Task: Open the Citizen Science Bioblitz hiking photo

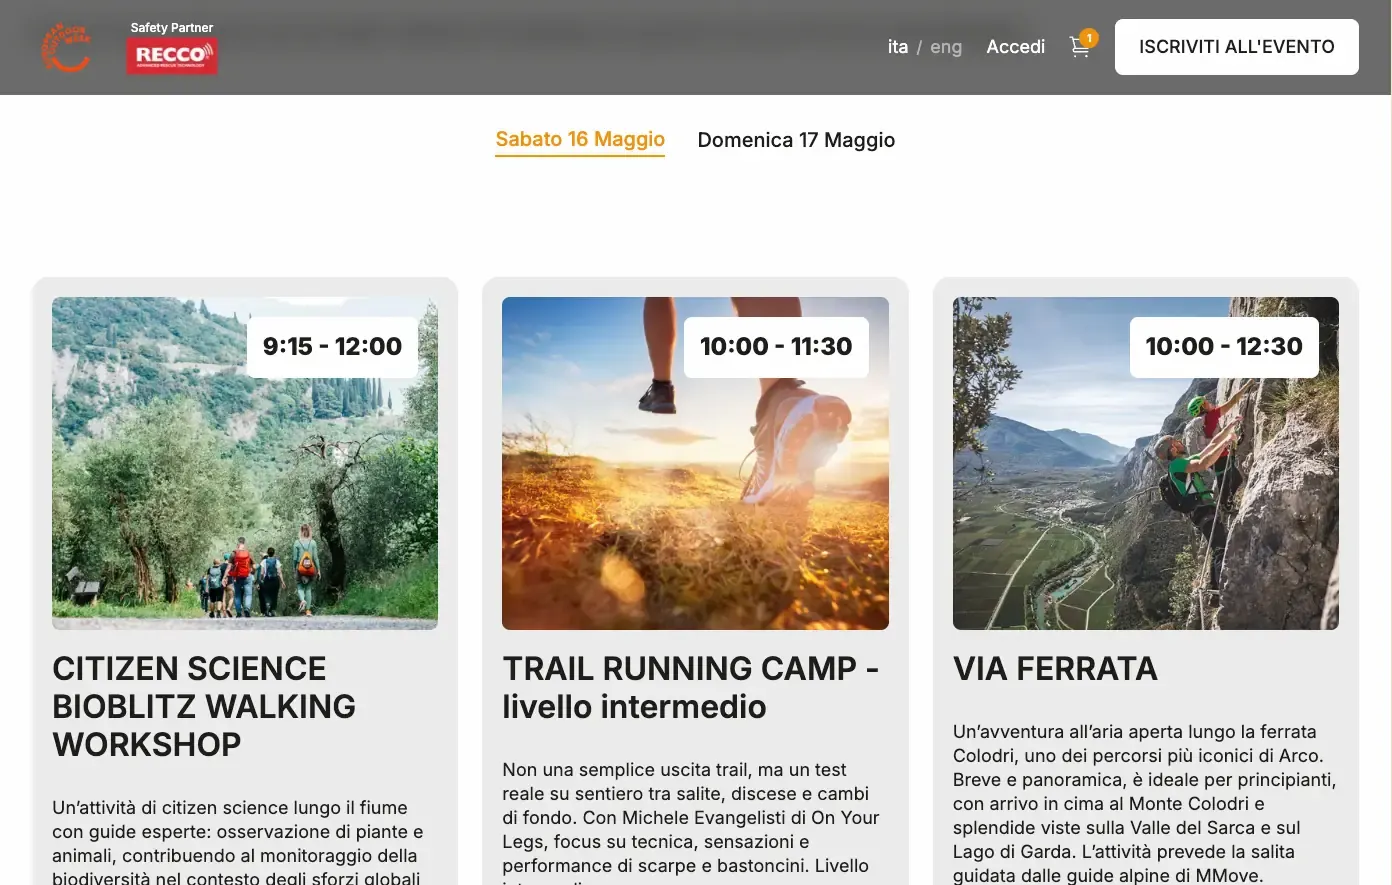Action: point(245,463)
